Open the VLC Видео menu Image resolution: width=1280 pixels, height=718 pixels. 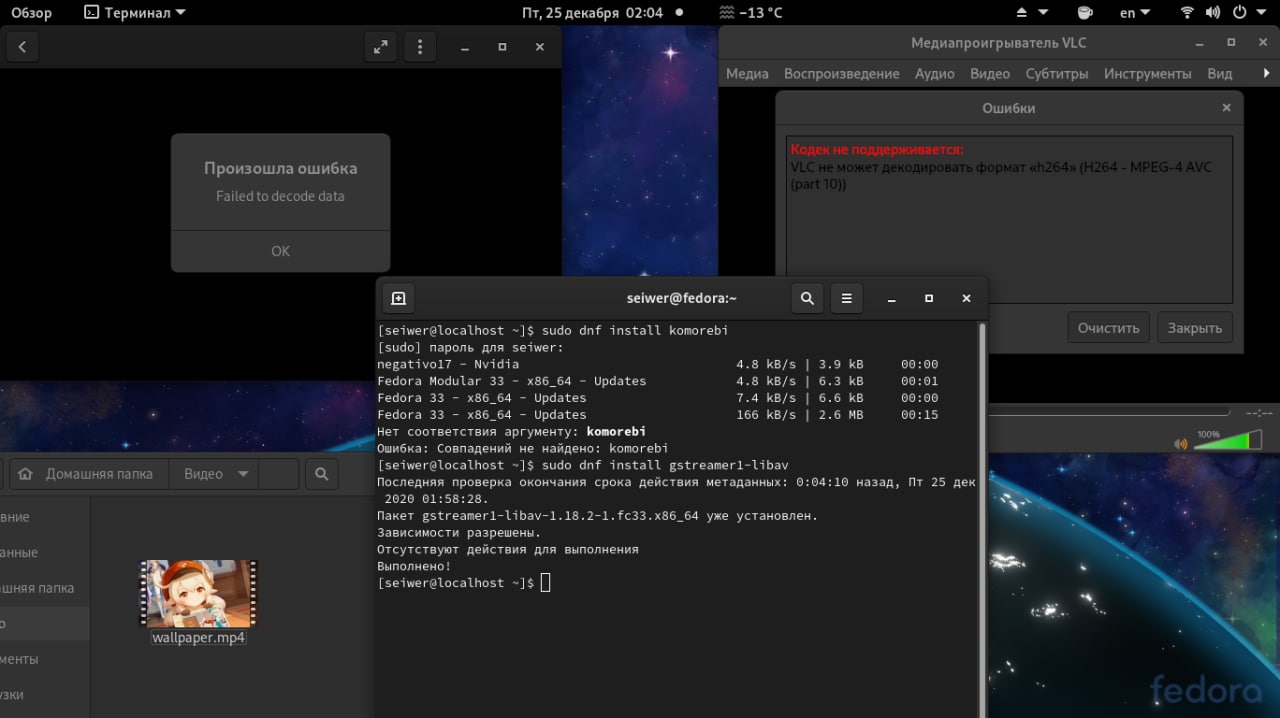click(x=990, y=73)
